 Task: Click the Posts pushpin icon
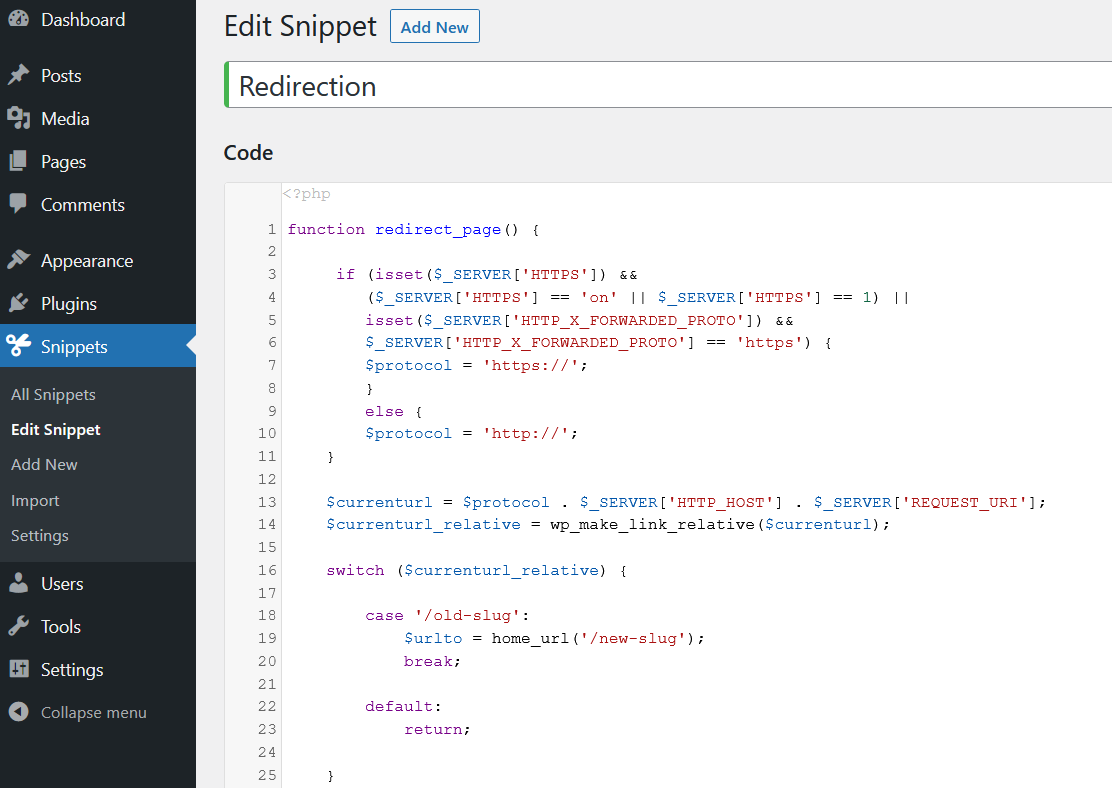pos(18,75)
